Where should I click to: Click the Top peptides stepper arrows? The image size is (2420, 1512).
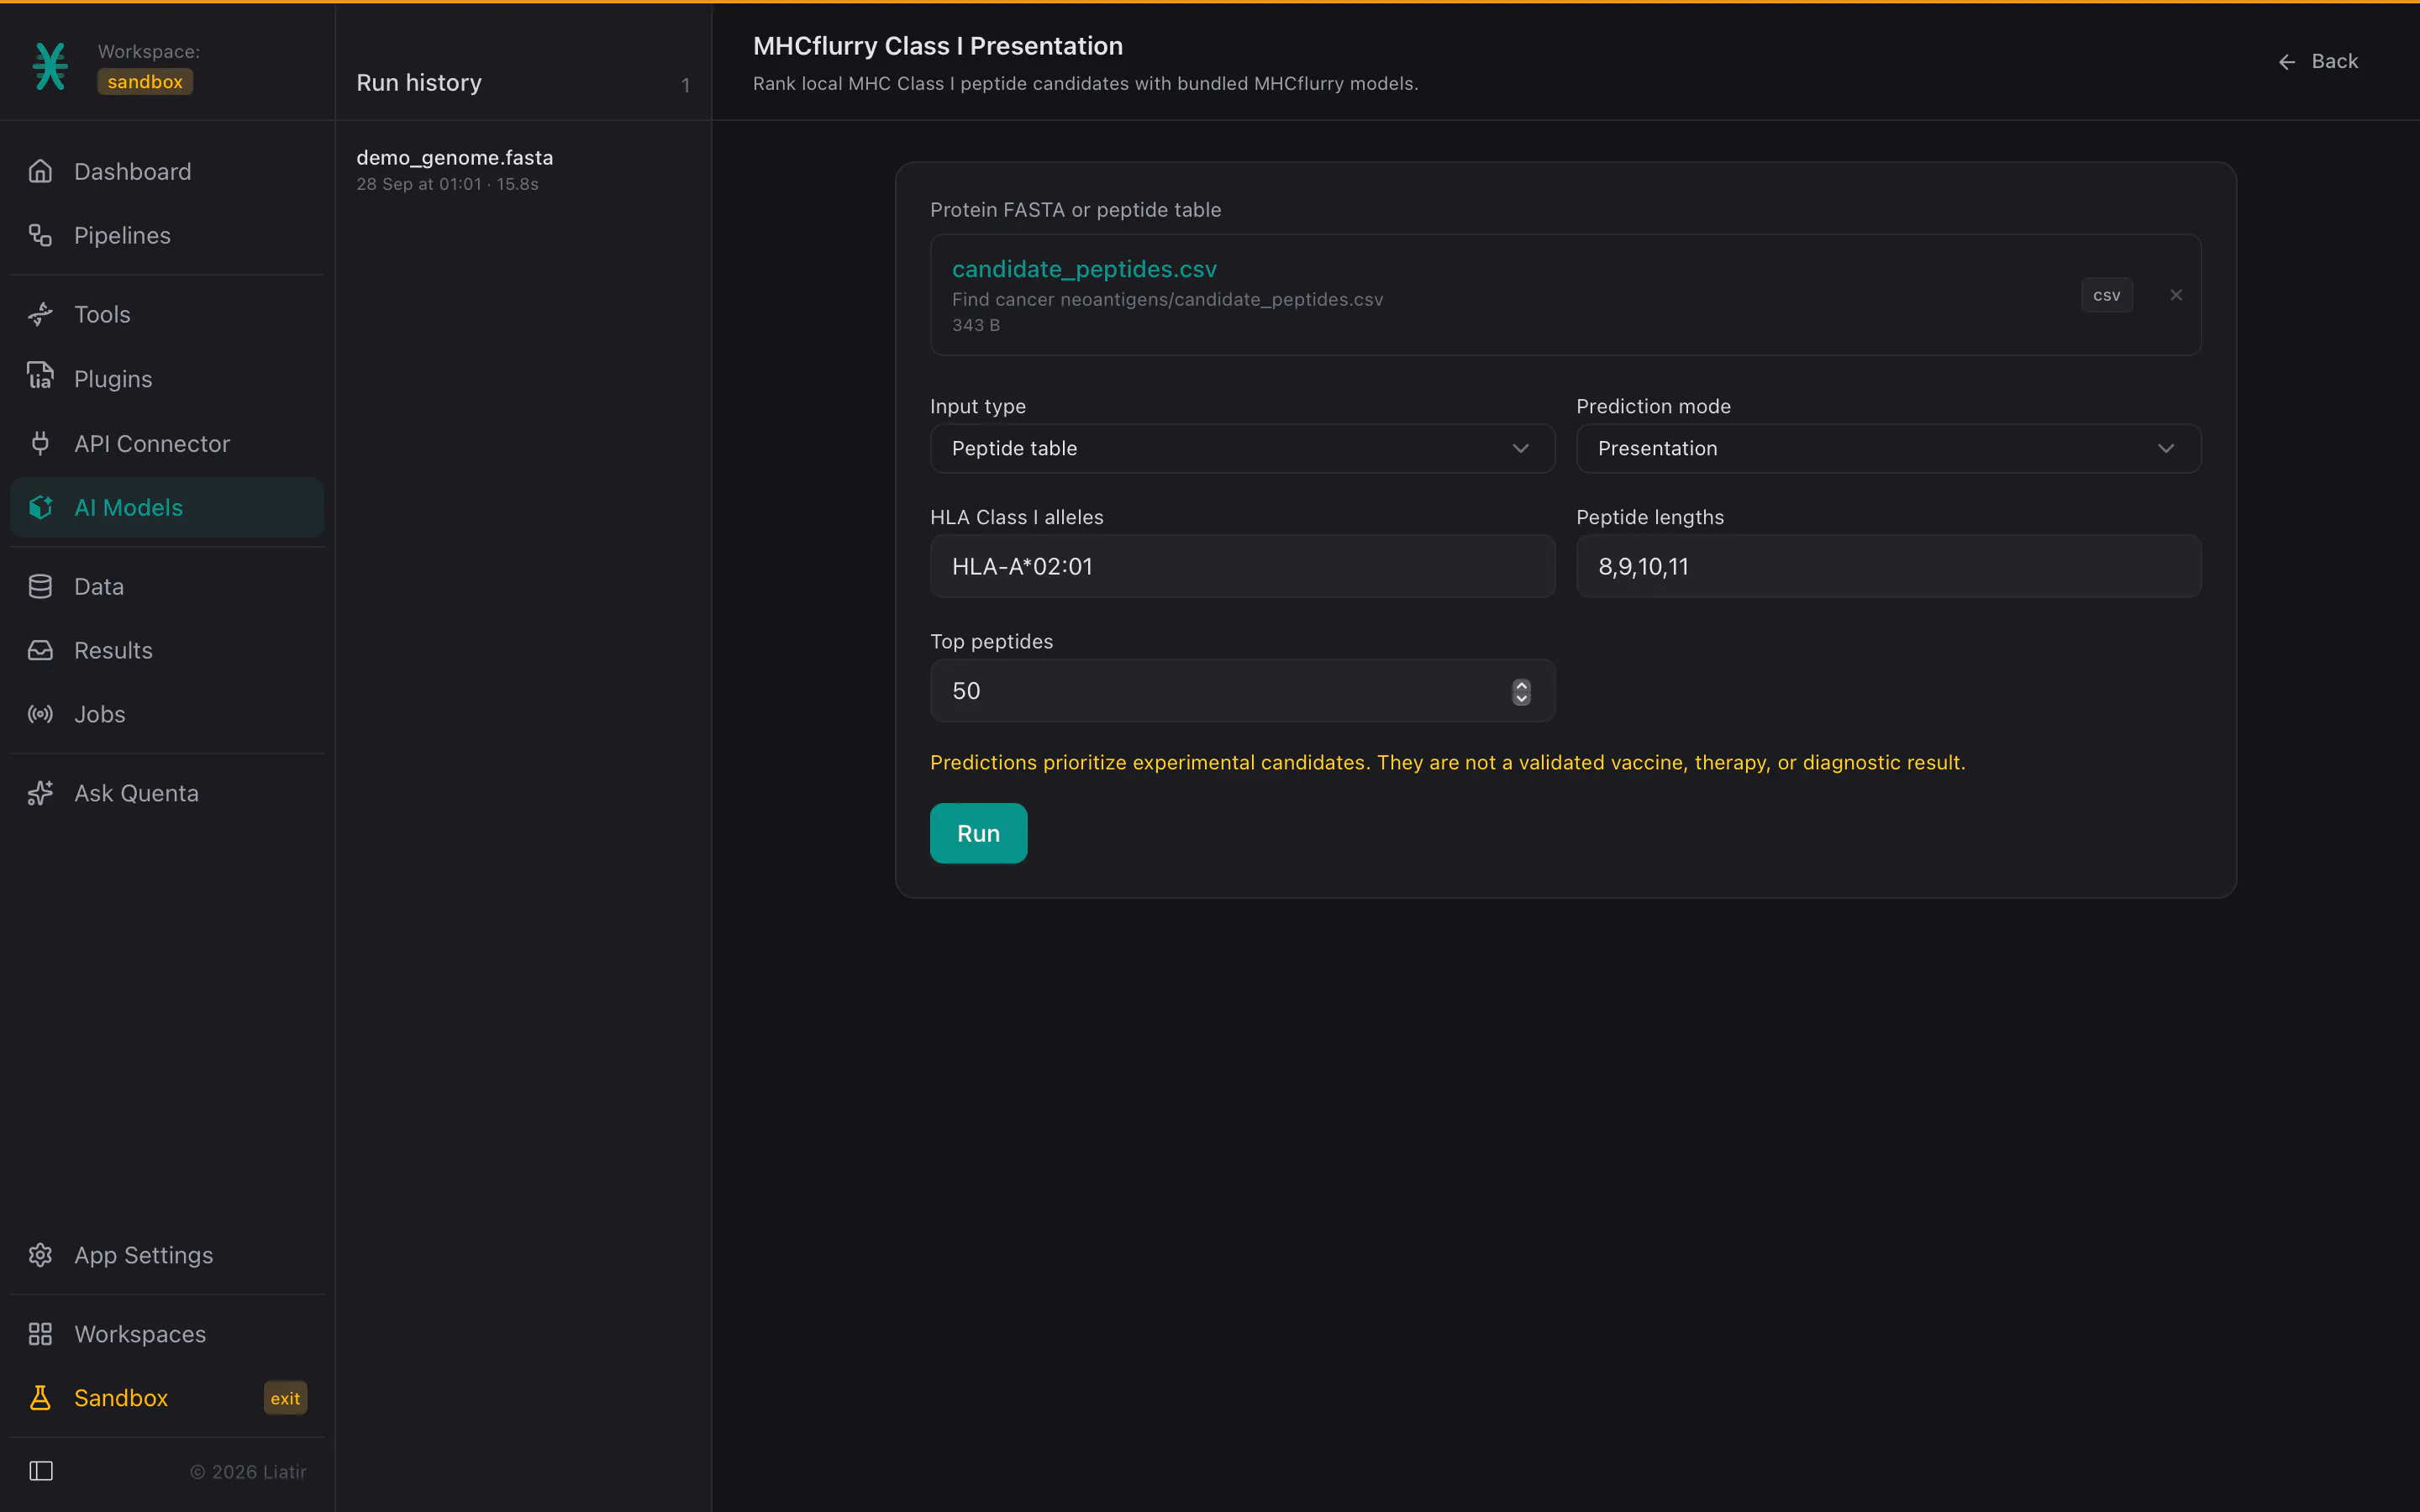tap(1521, 691)
